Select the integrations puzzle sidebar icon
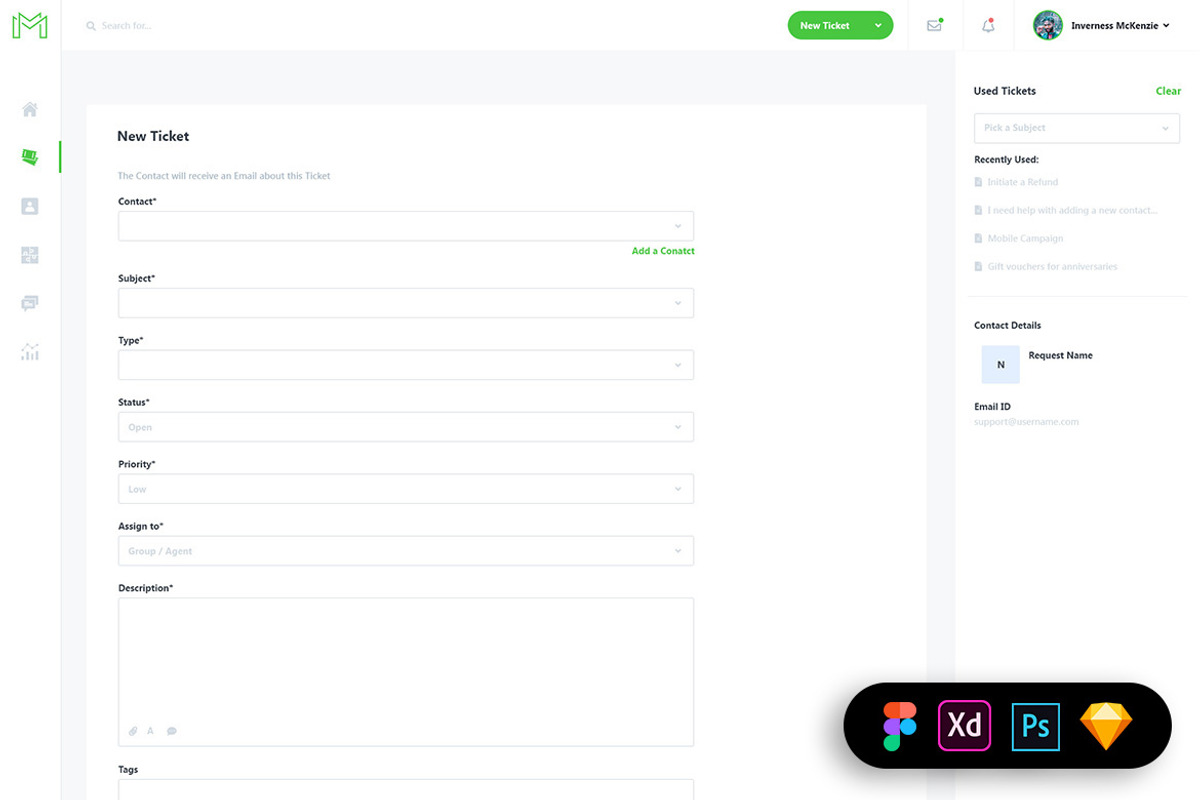The image size is (1200, 800). click(29, 255)
